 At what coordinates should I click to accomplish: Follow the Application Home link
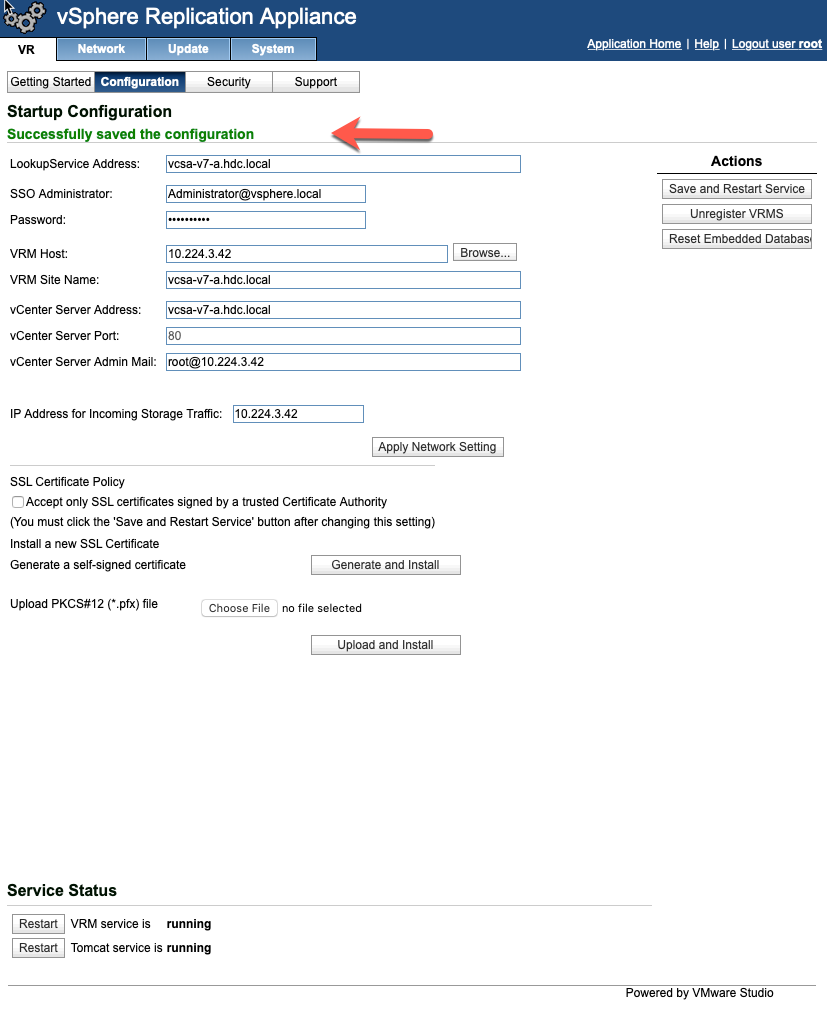(634, 44)
